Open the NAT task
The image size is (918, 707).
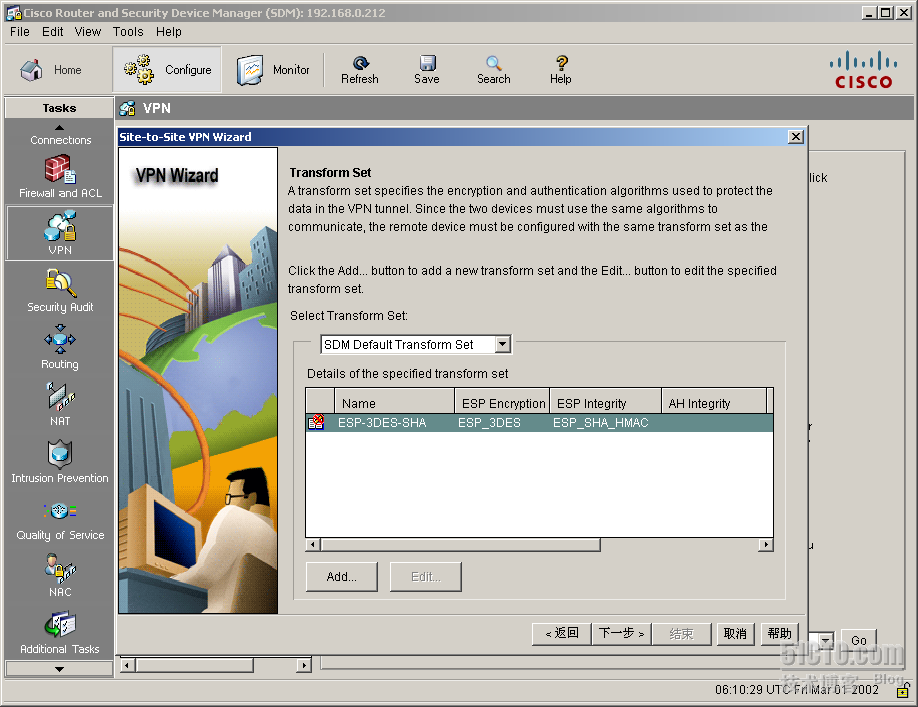(x=60, y=404)
